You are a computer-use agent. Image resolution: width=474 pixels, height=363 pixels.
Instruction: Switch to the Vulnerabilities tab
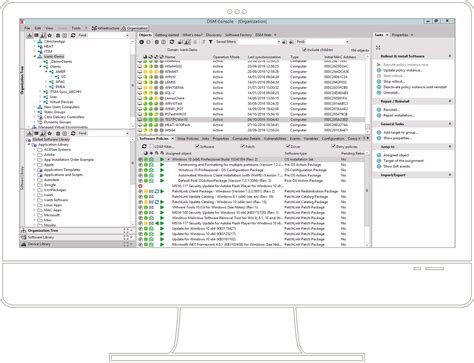(275, 139)
